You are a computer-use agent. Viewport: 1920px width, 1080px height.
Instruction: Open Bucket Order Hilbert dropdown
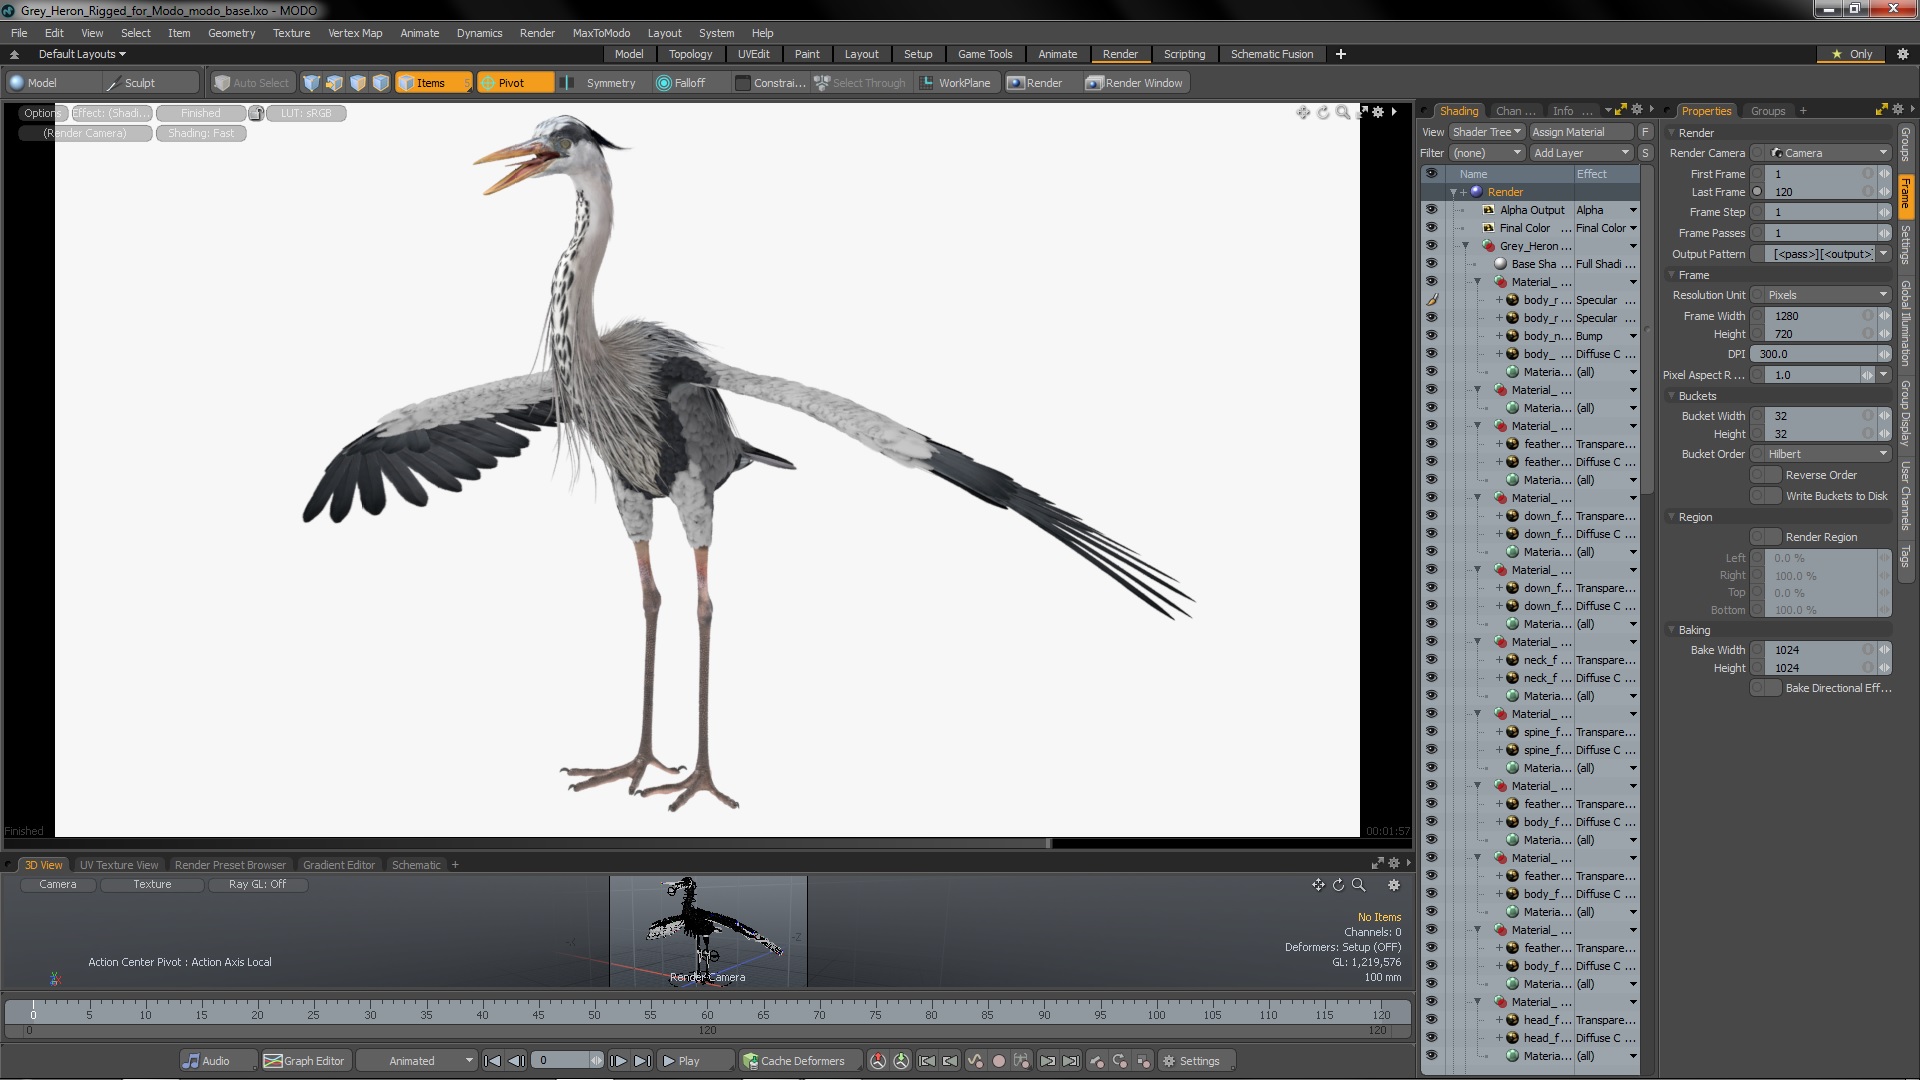tap(1829, 454)
